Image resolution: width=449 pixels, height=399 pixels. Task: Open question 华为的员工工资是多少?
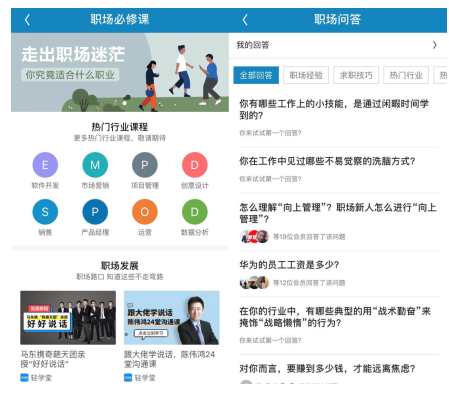289,265
